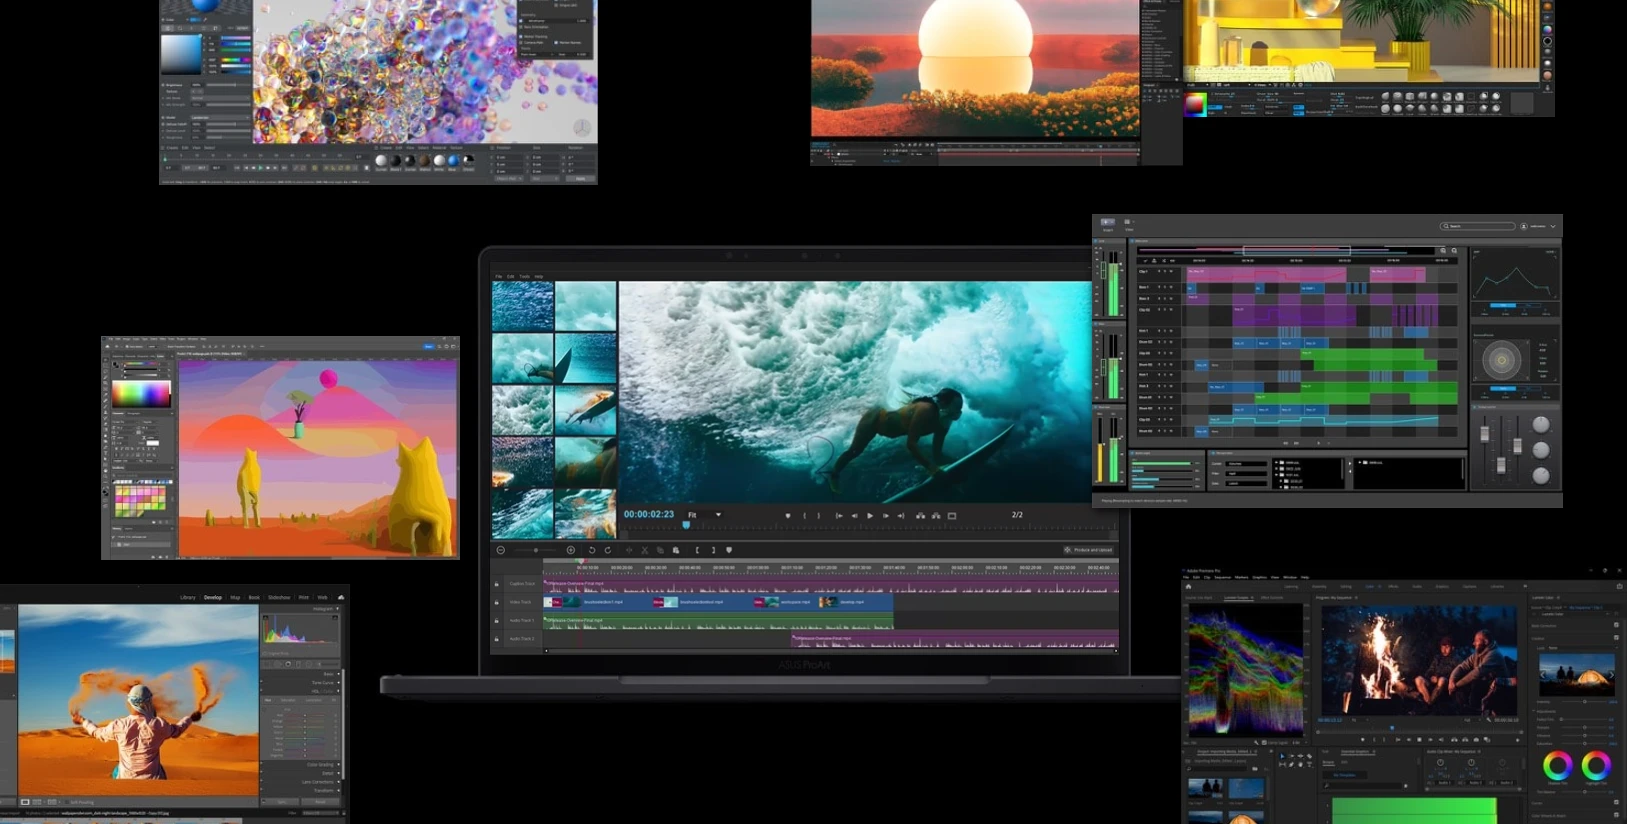Click the marker shield icon in the timeline toolbar
The height and width of the screenshot is (824, 1627).
click(729, 550)
